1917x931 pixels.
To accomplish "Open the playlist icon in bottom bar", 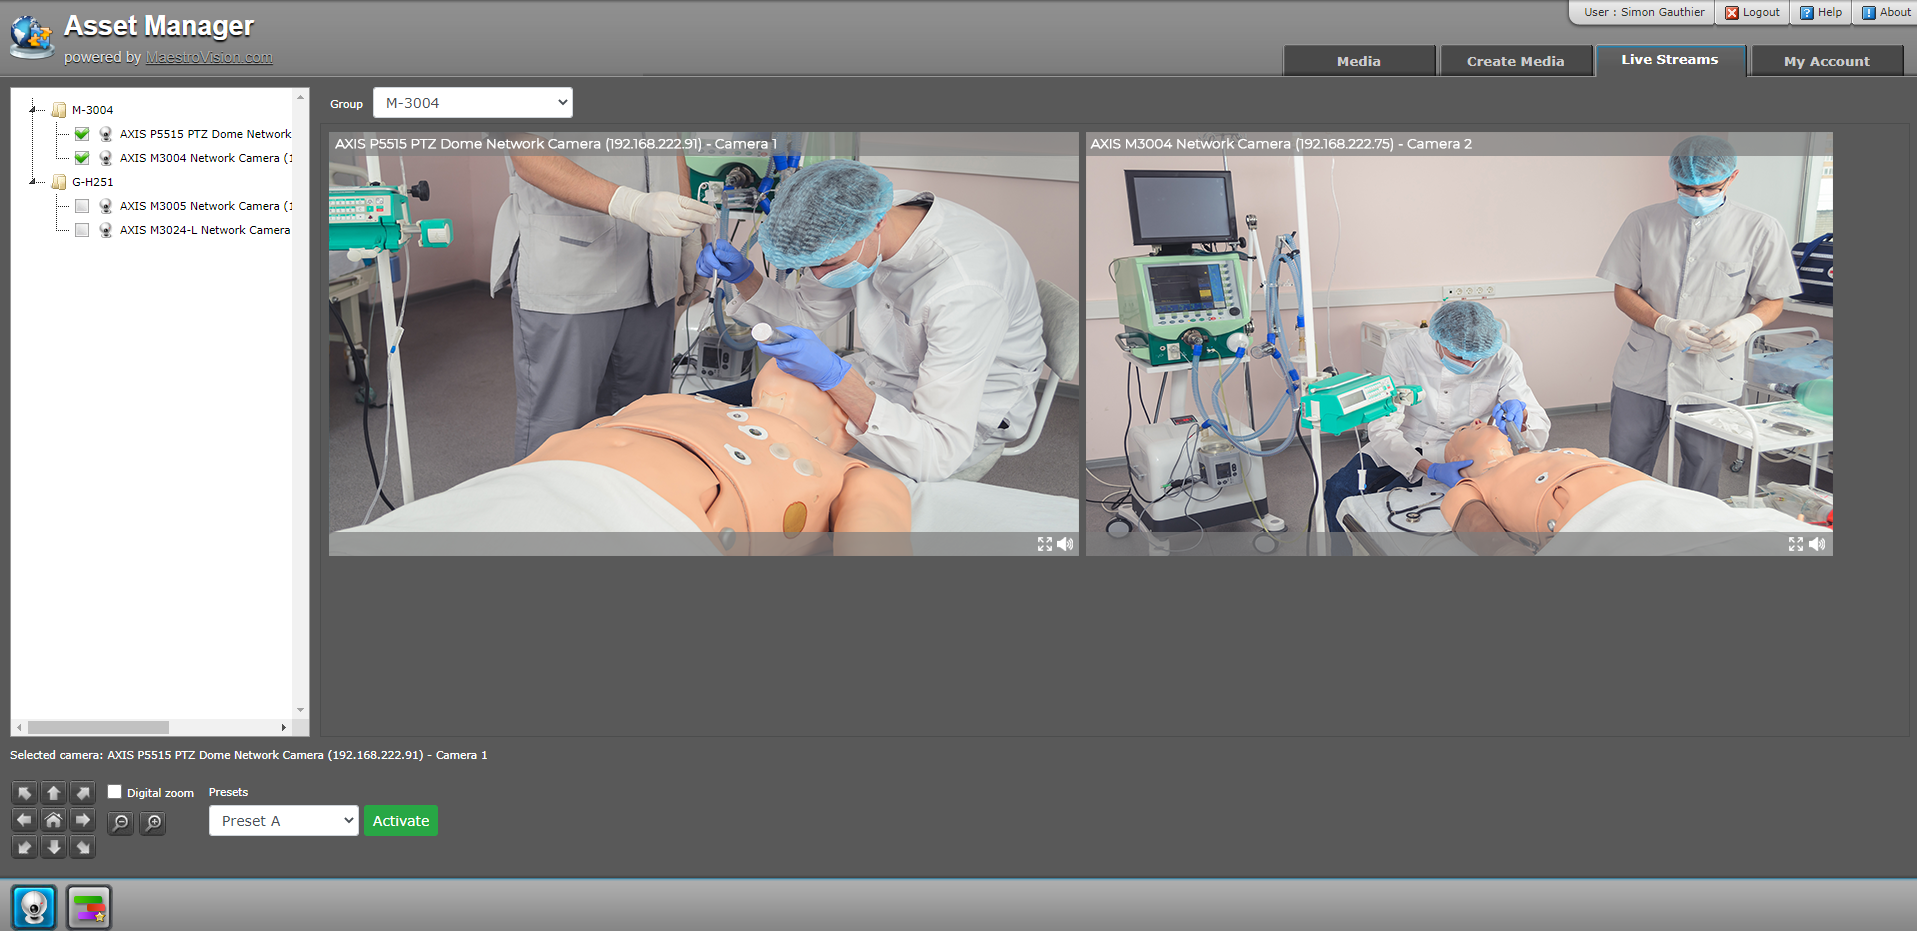I will pos(88,907).
